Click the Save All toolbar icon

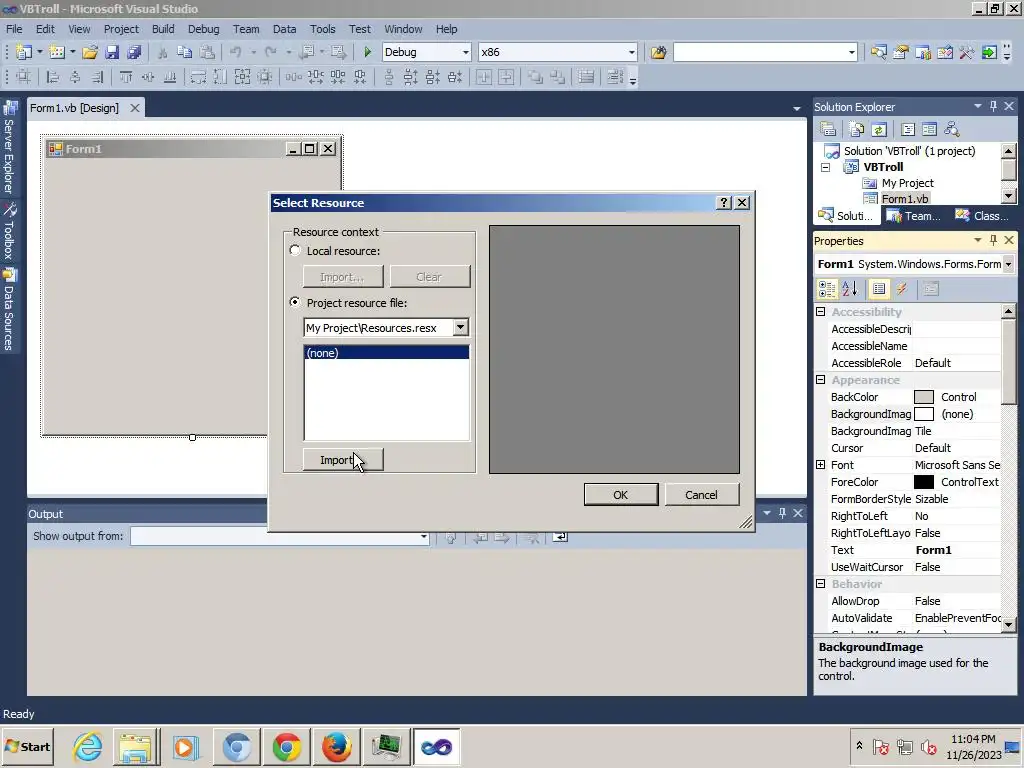[x=135, y=52]
